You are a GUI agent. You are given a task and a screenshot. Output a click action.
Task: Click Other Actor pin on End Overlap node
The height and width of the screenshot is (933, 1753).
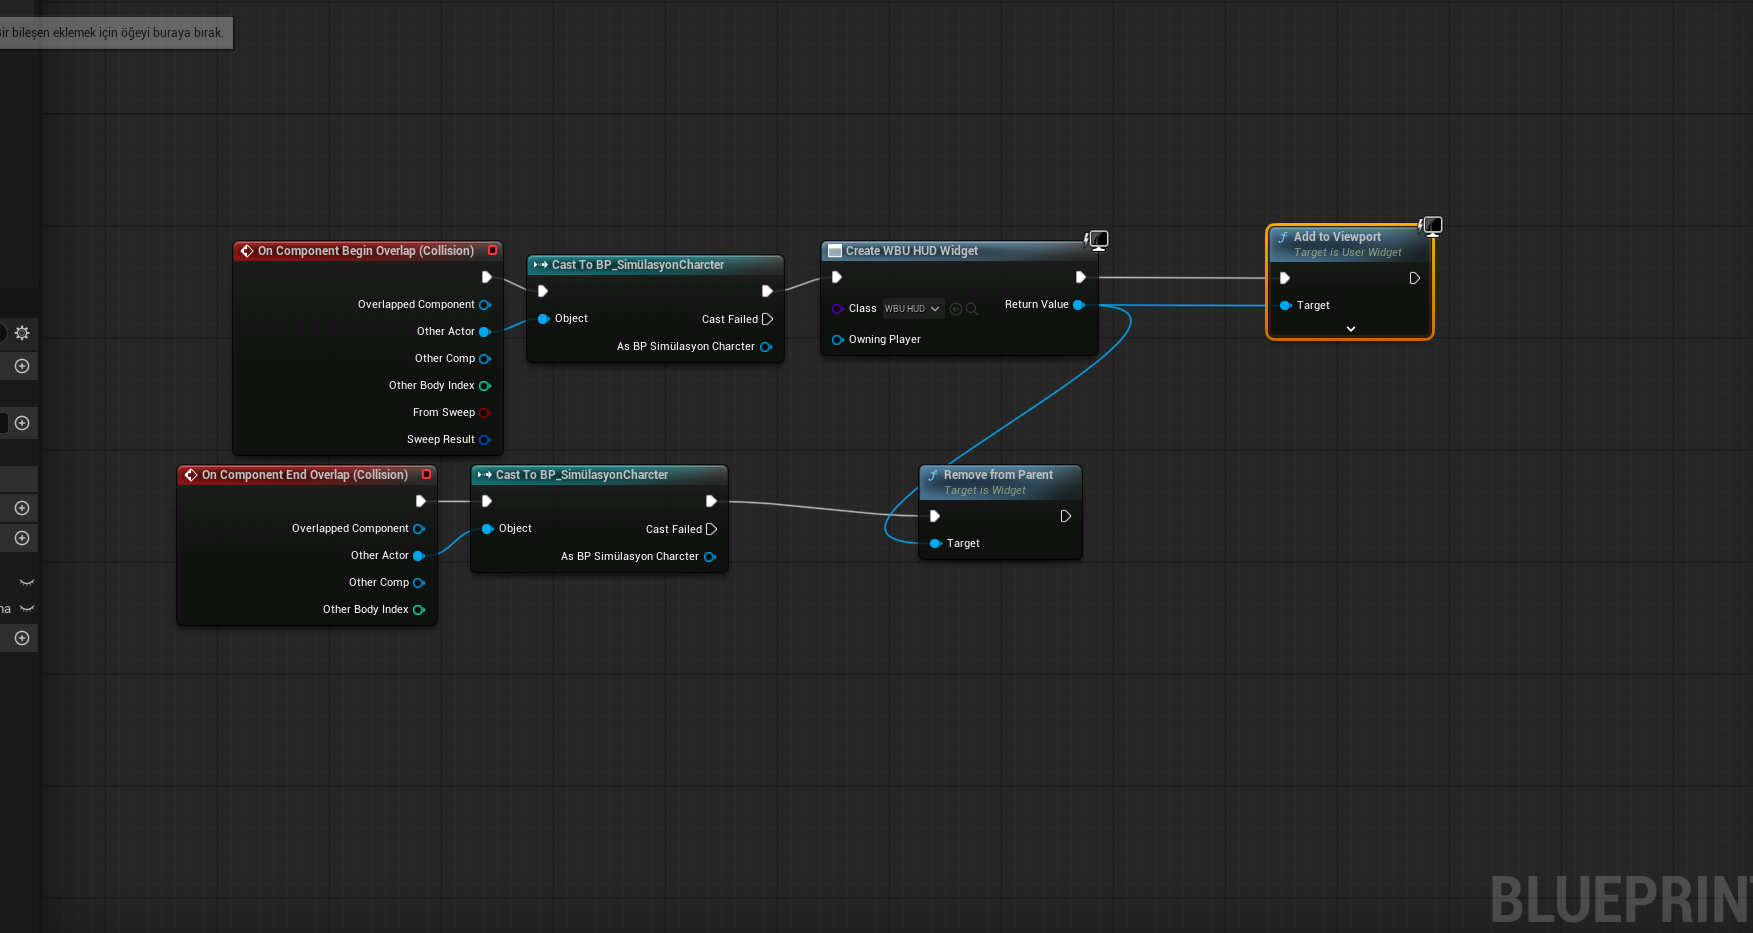419,556
